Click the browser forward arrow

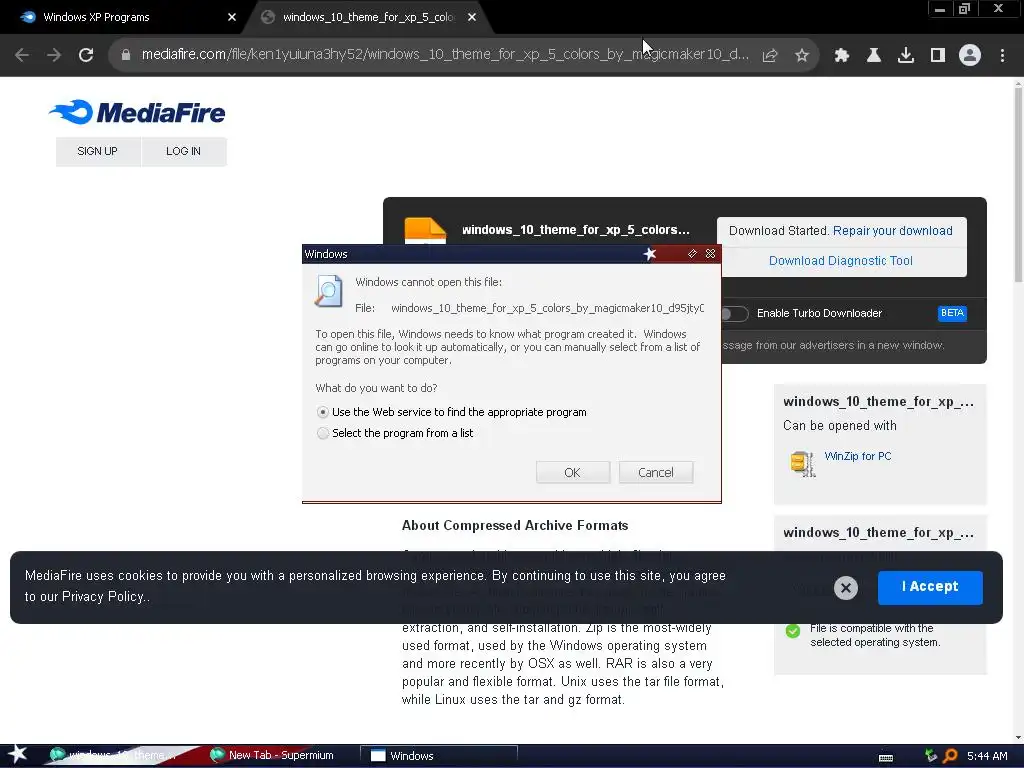(x=54, y=56)
